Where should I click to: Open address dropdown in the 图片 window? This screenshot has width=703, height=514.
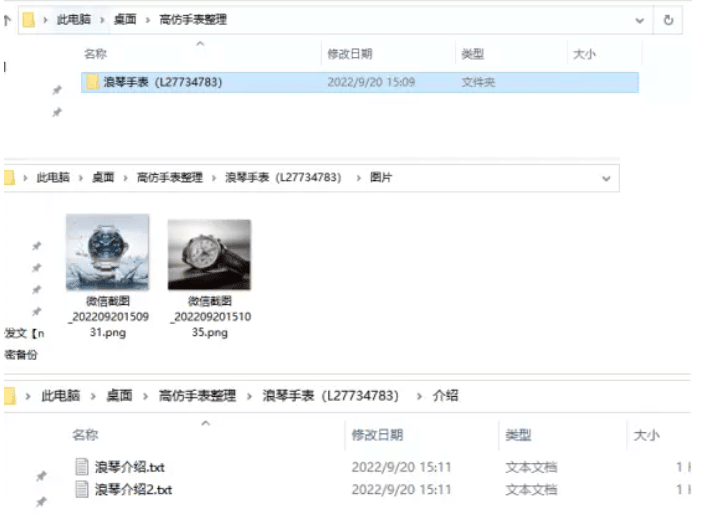point(606,179)
